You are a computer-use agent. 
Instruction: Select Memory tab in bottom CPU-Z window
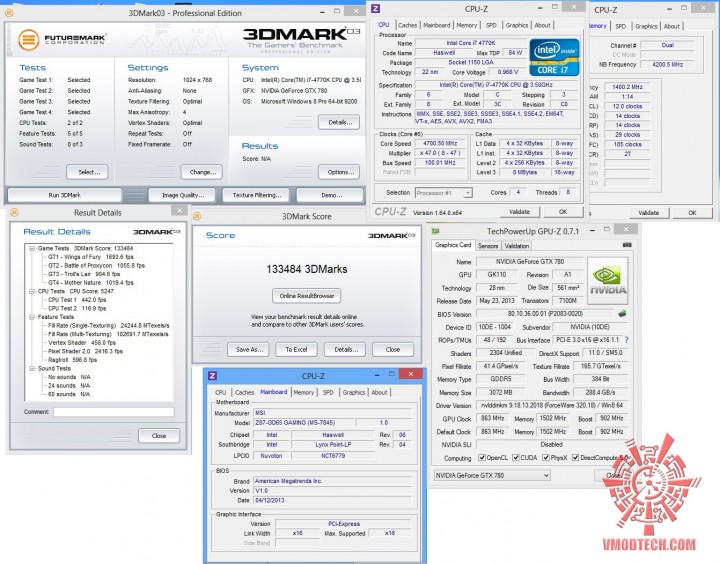tap(304, 392)
